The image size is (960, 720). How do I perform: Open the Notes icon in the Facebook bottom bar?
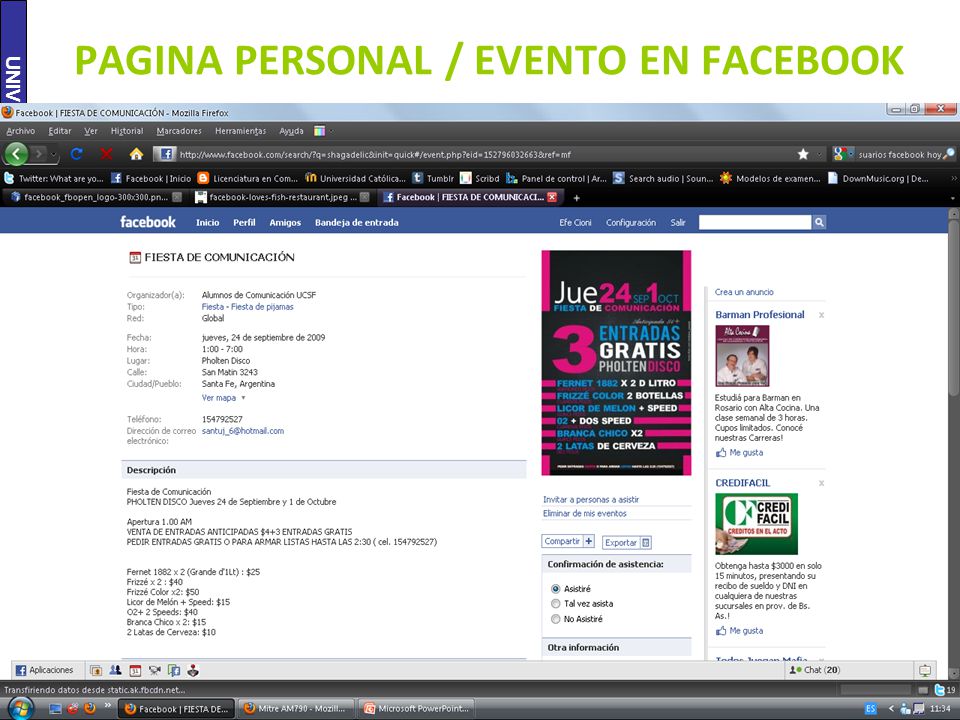pos(174,670)
